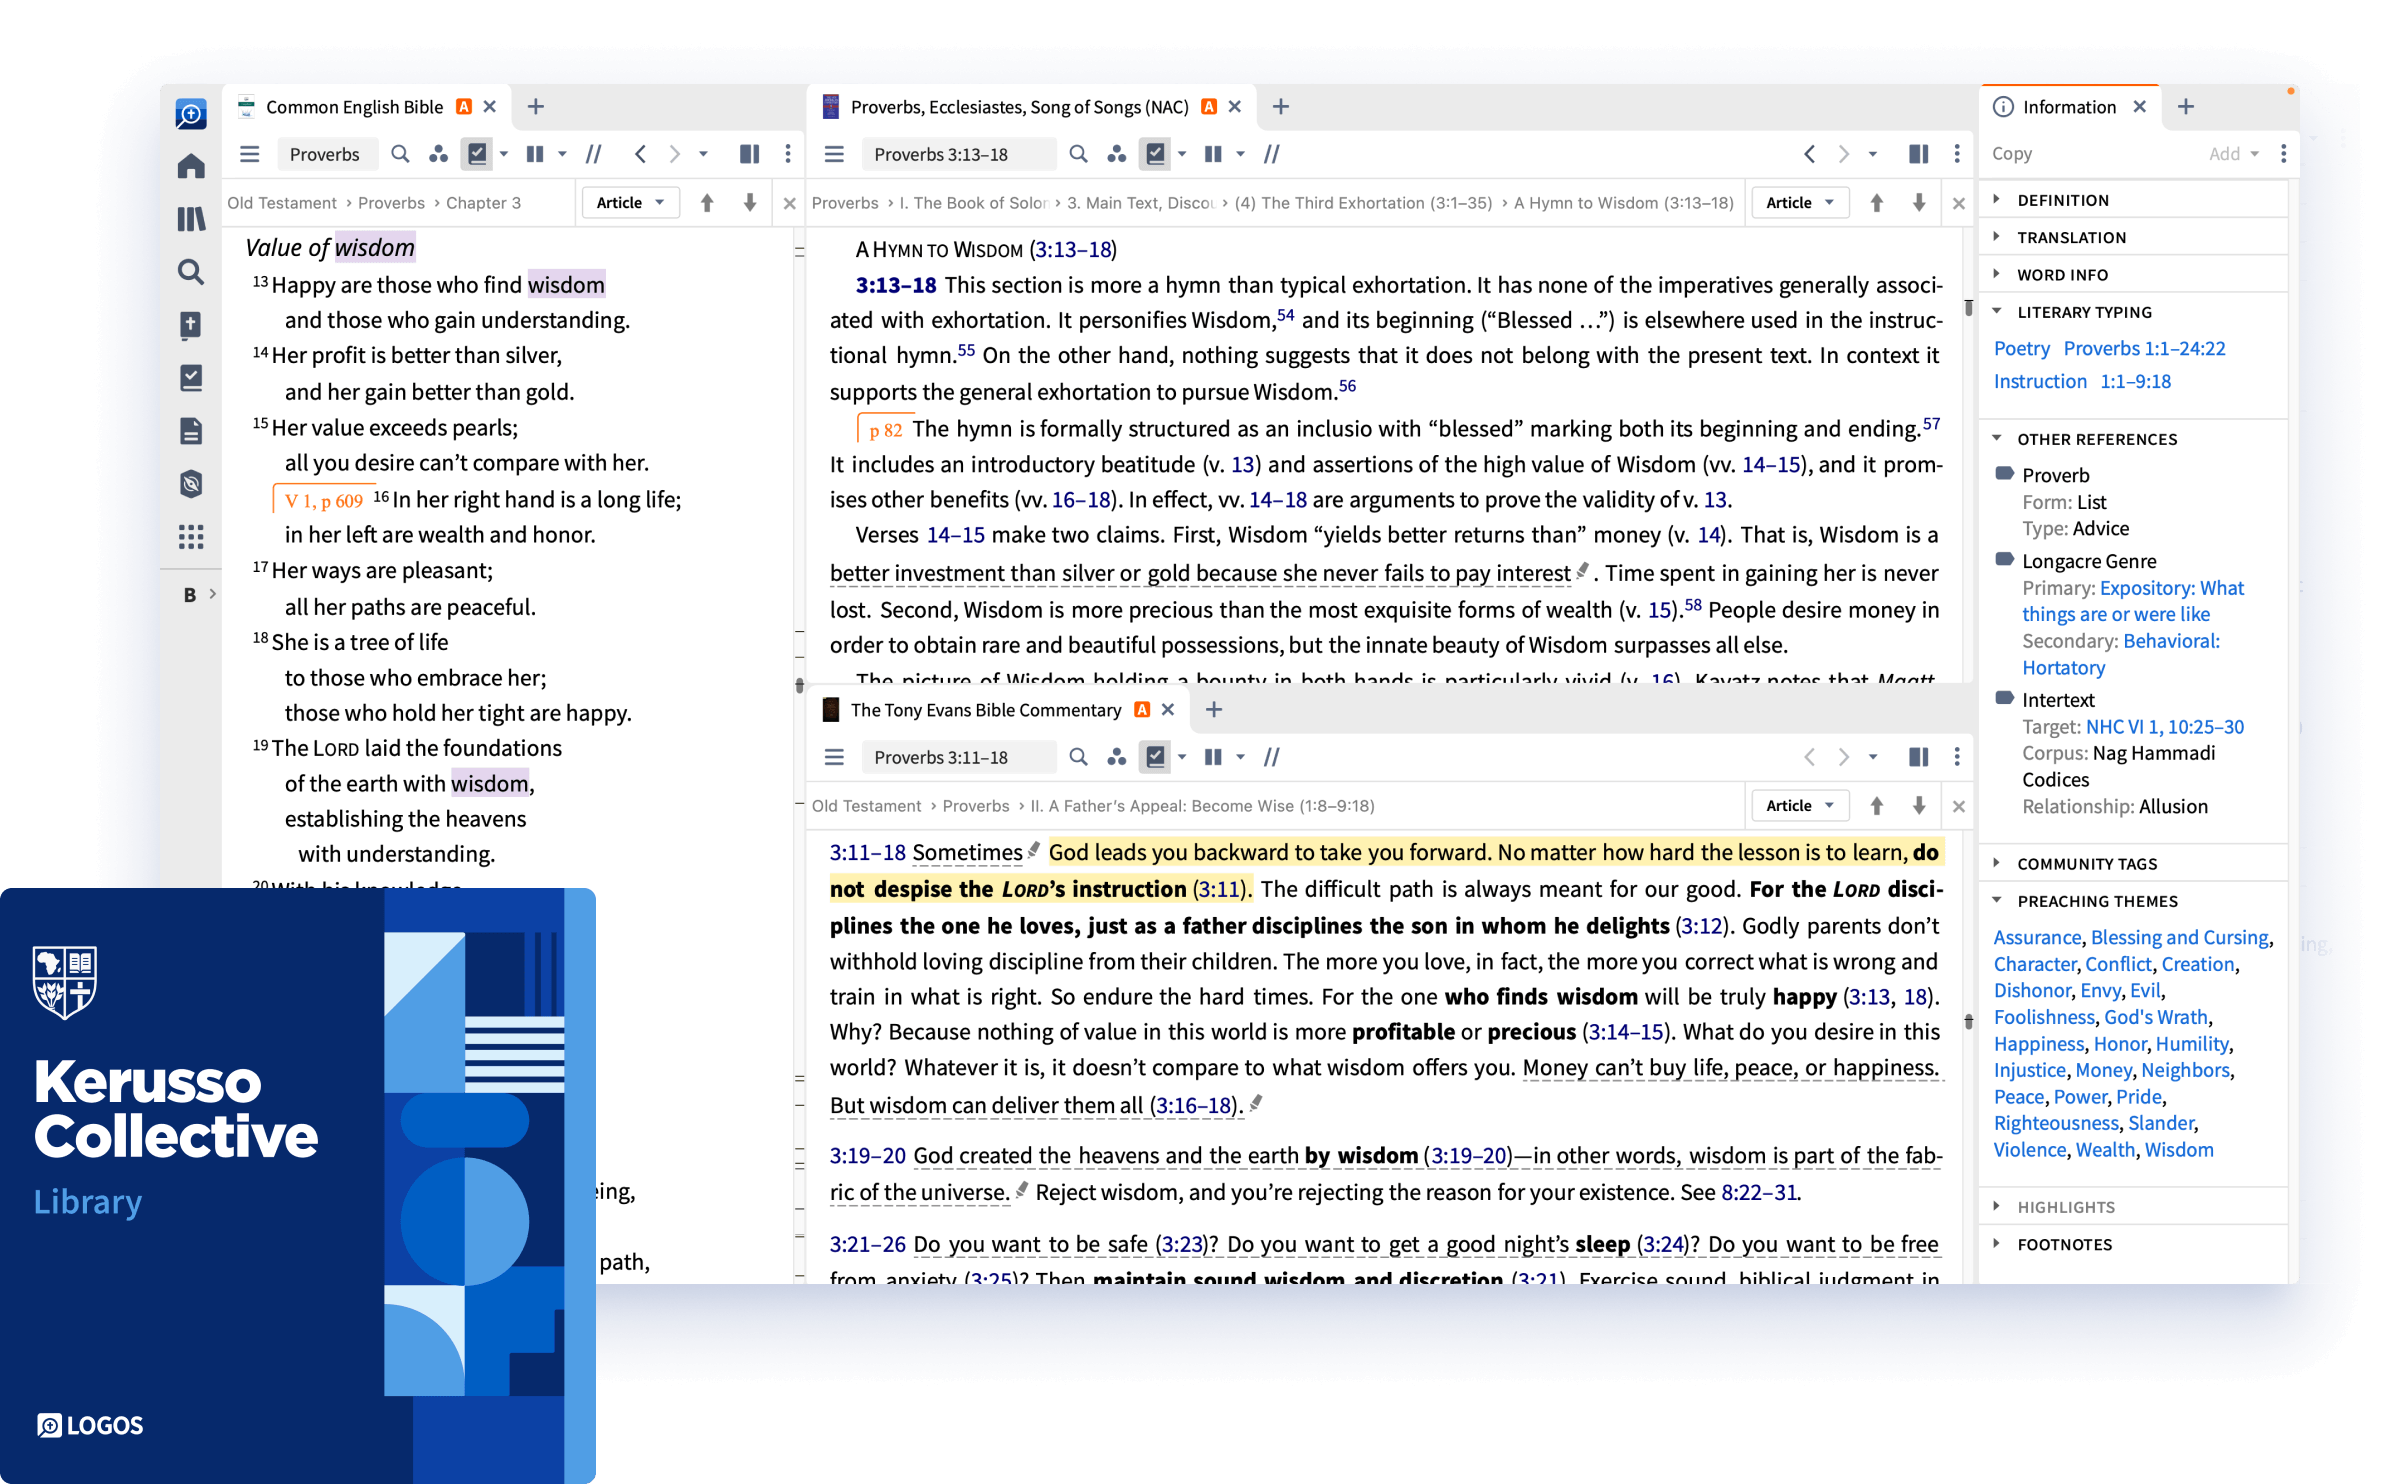Switch to The Tony Evans Bible Commentary tab
Image resolution: width=2404 pixels, height=1484 pixels.
[985, 710]
